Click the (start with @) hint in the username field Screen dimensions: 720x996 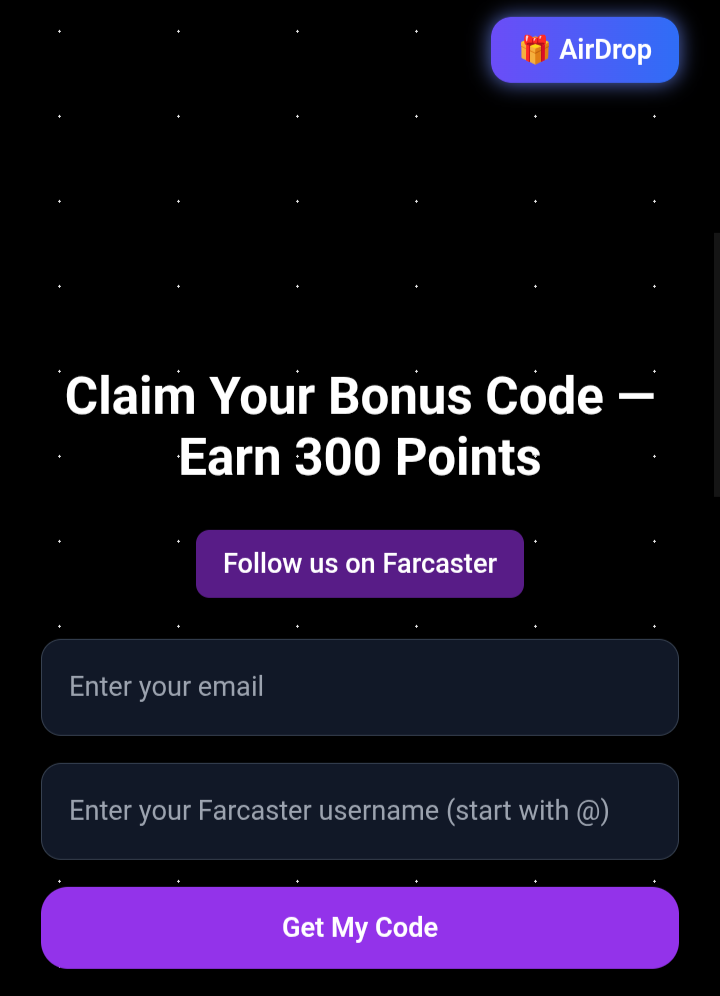pos(528,811)
